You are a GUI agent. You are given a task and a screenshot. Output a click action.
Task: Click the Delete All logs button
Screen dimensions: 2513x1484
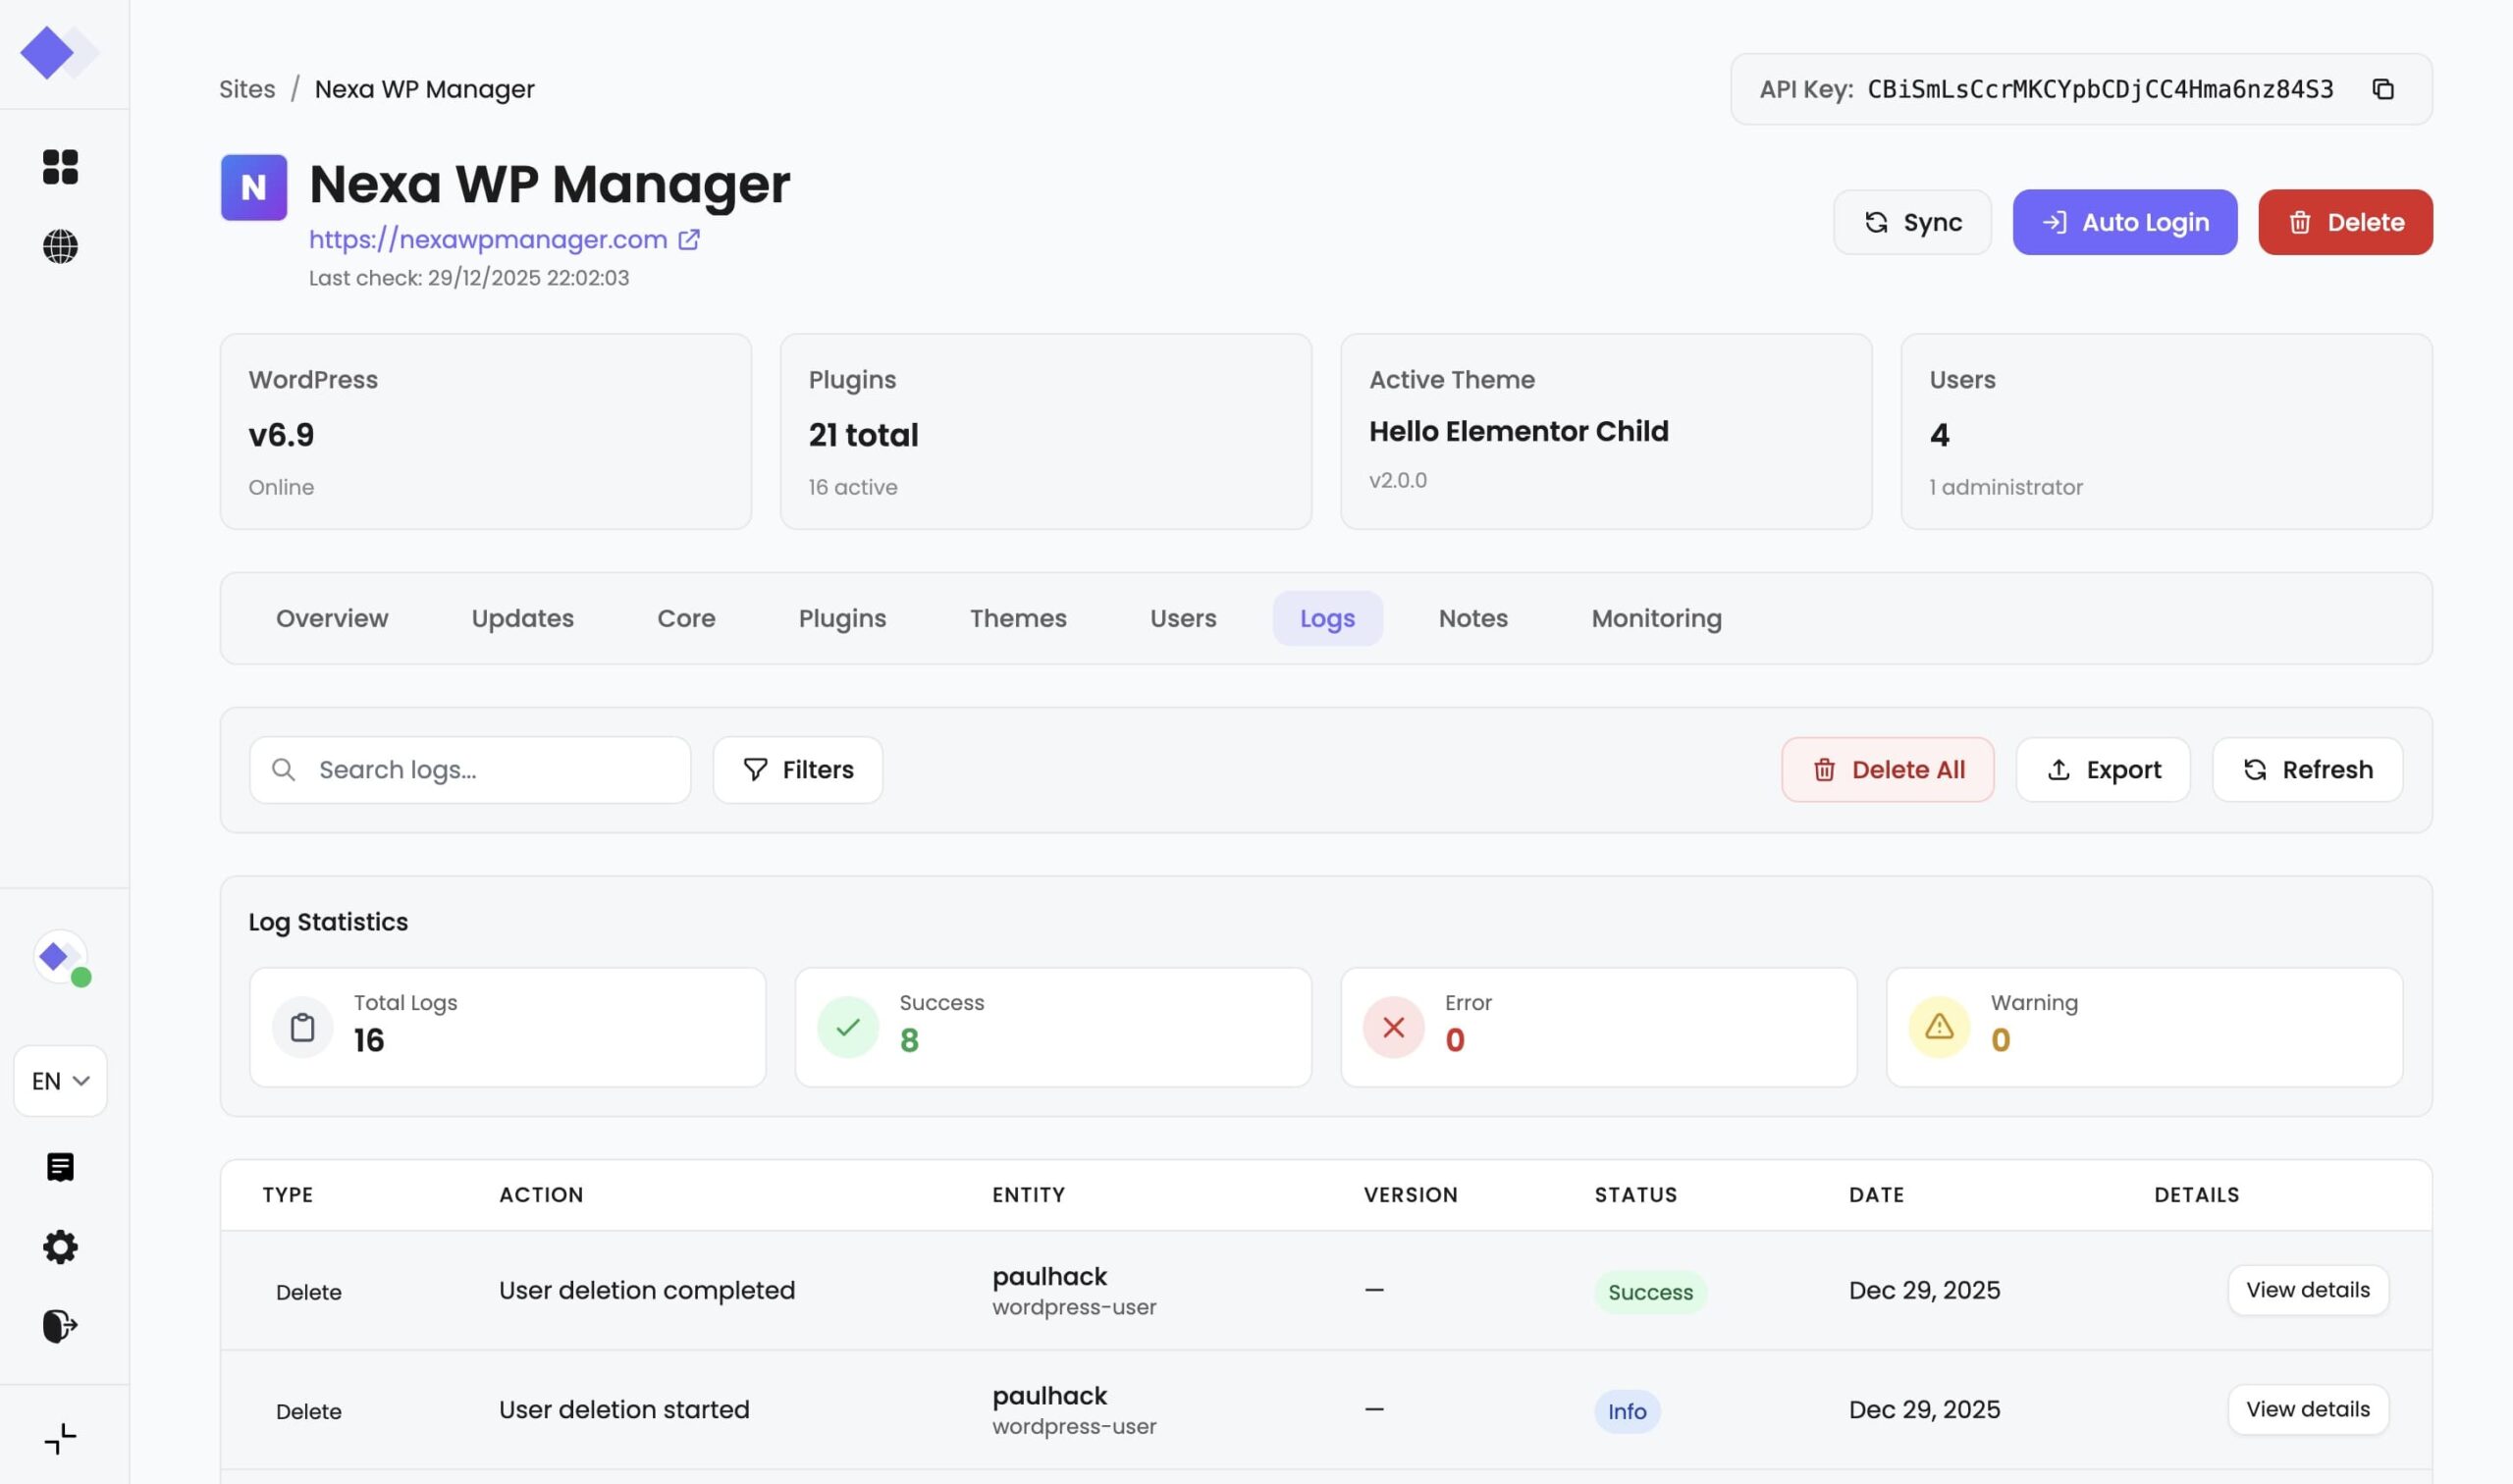[1887, 770]
